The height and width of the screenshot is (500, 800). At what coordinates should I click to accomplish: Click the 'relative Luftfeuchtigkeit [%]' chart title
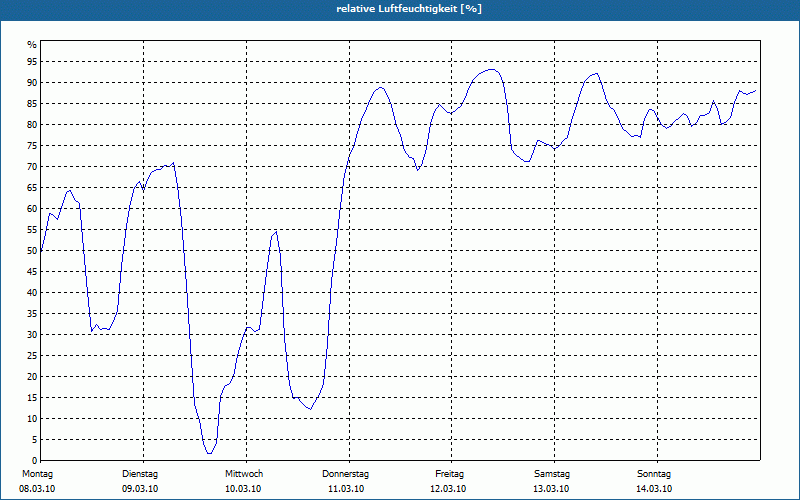tap(409, 9)
